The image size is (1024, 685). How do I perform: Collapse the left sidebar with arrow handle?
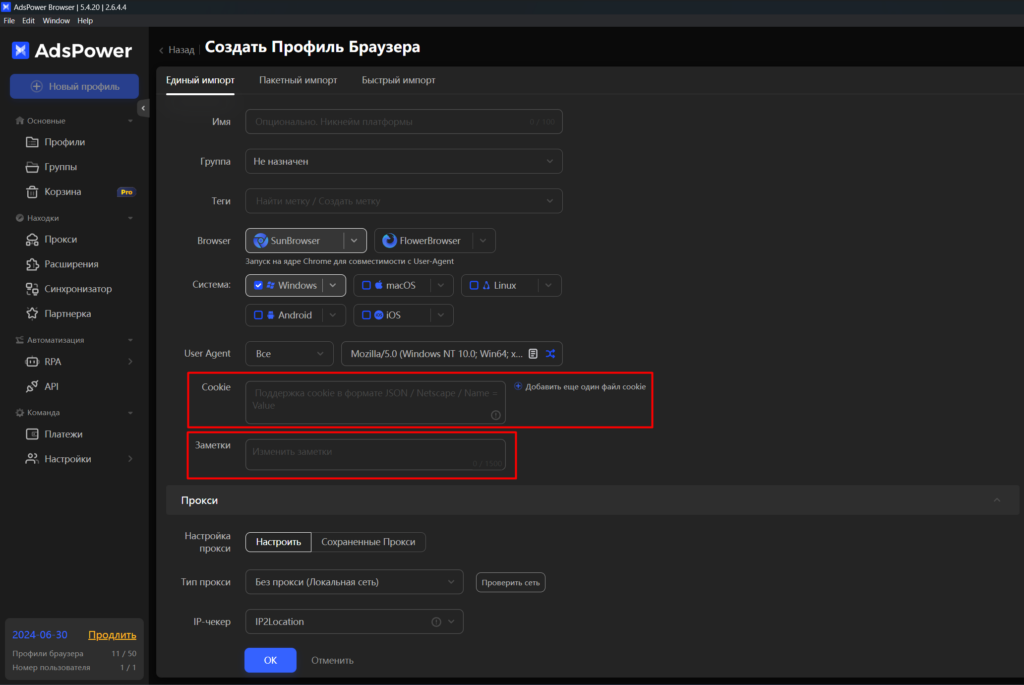tap(143, 108)
